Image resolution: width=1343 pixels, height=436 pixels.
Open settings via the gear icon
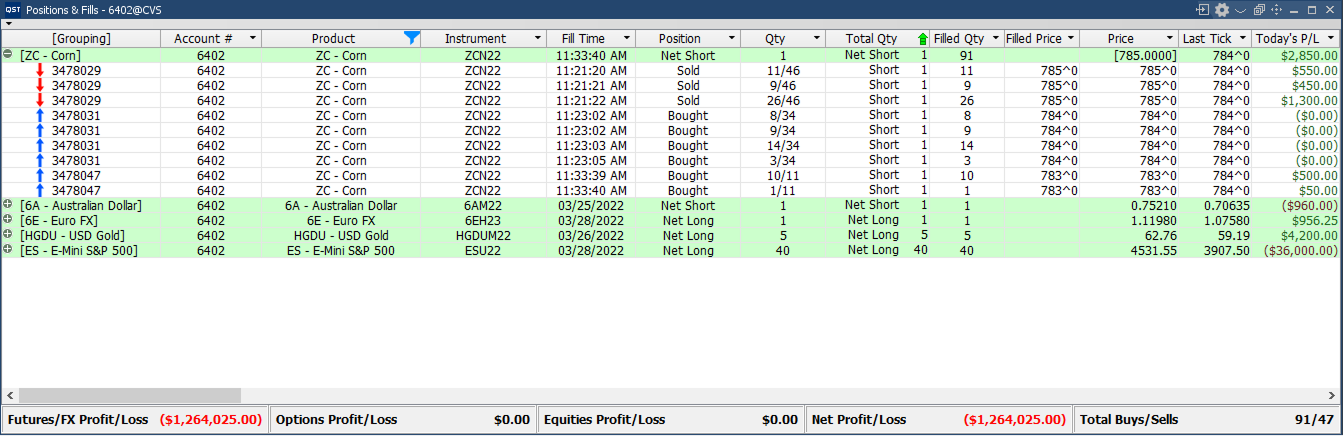click(1222, 9)
